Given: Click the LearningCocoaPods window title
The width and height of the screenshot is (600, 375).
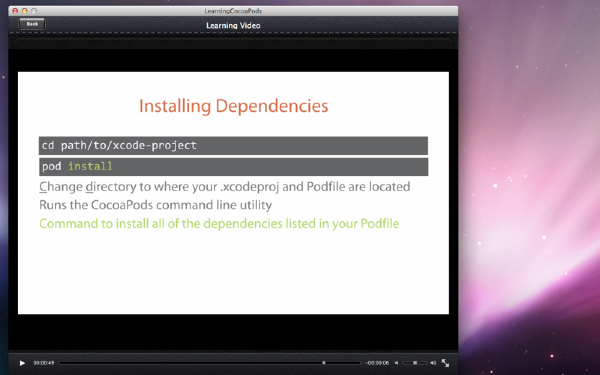Looking at the screenshot, I should (x=233, y=11).
